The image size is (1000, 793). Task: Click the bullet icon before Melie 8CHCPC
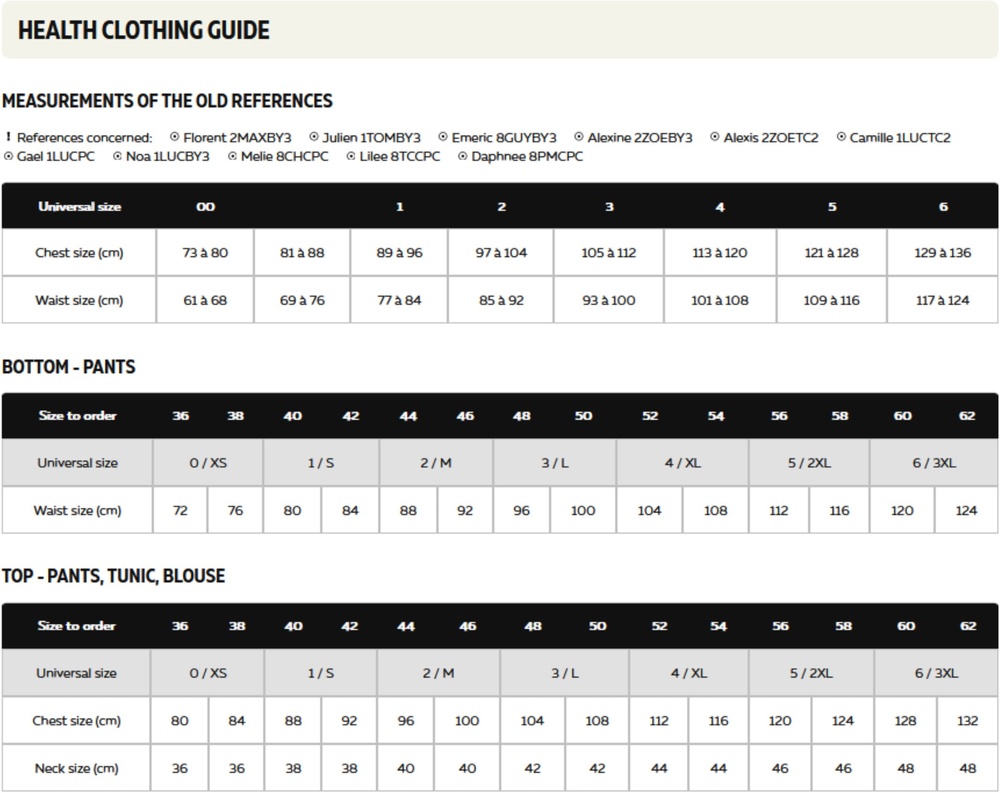[x=232, y=156]
